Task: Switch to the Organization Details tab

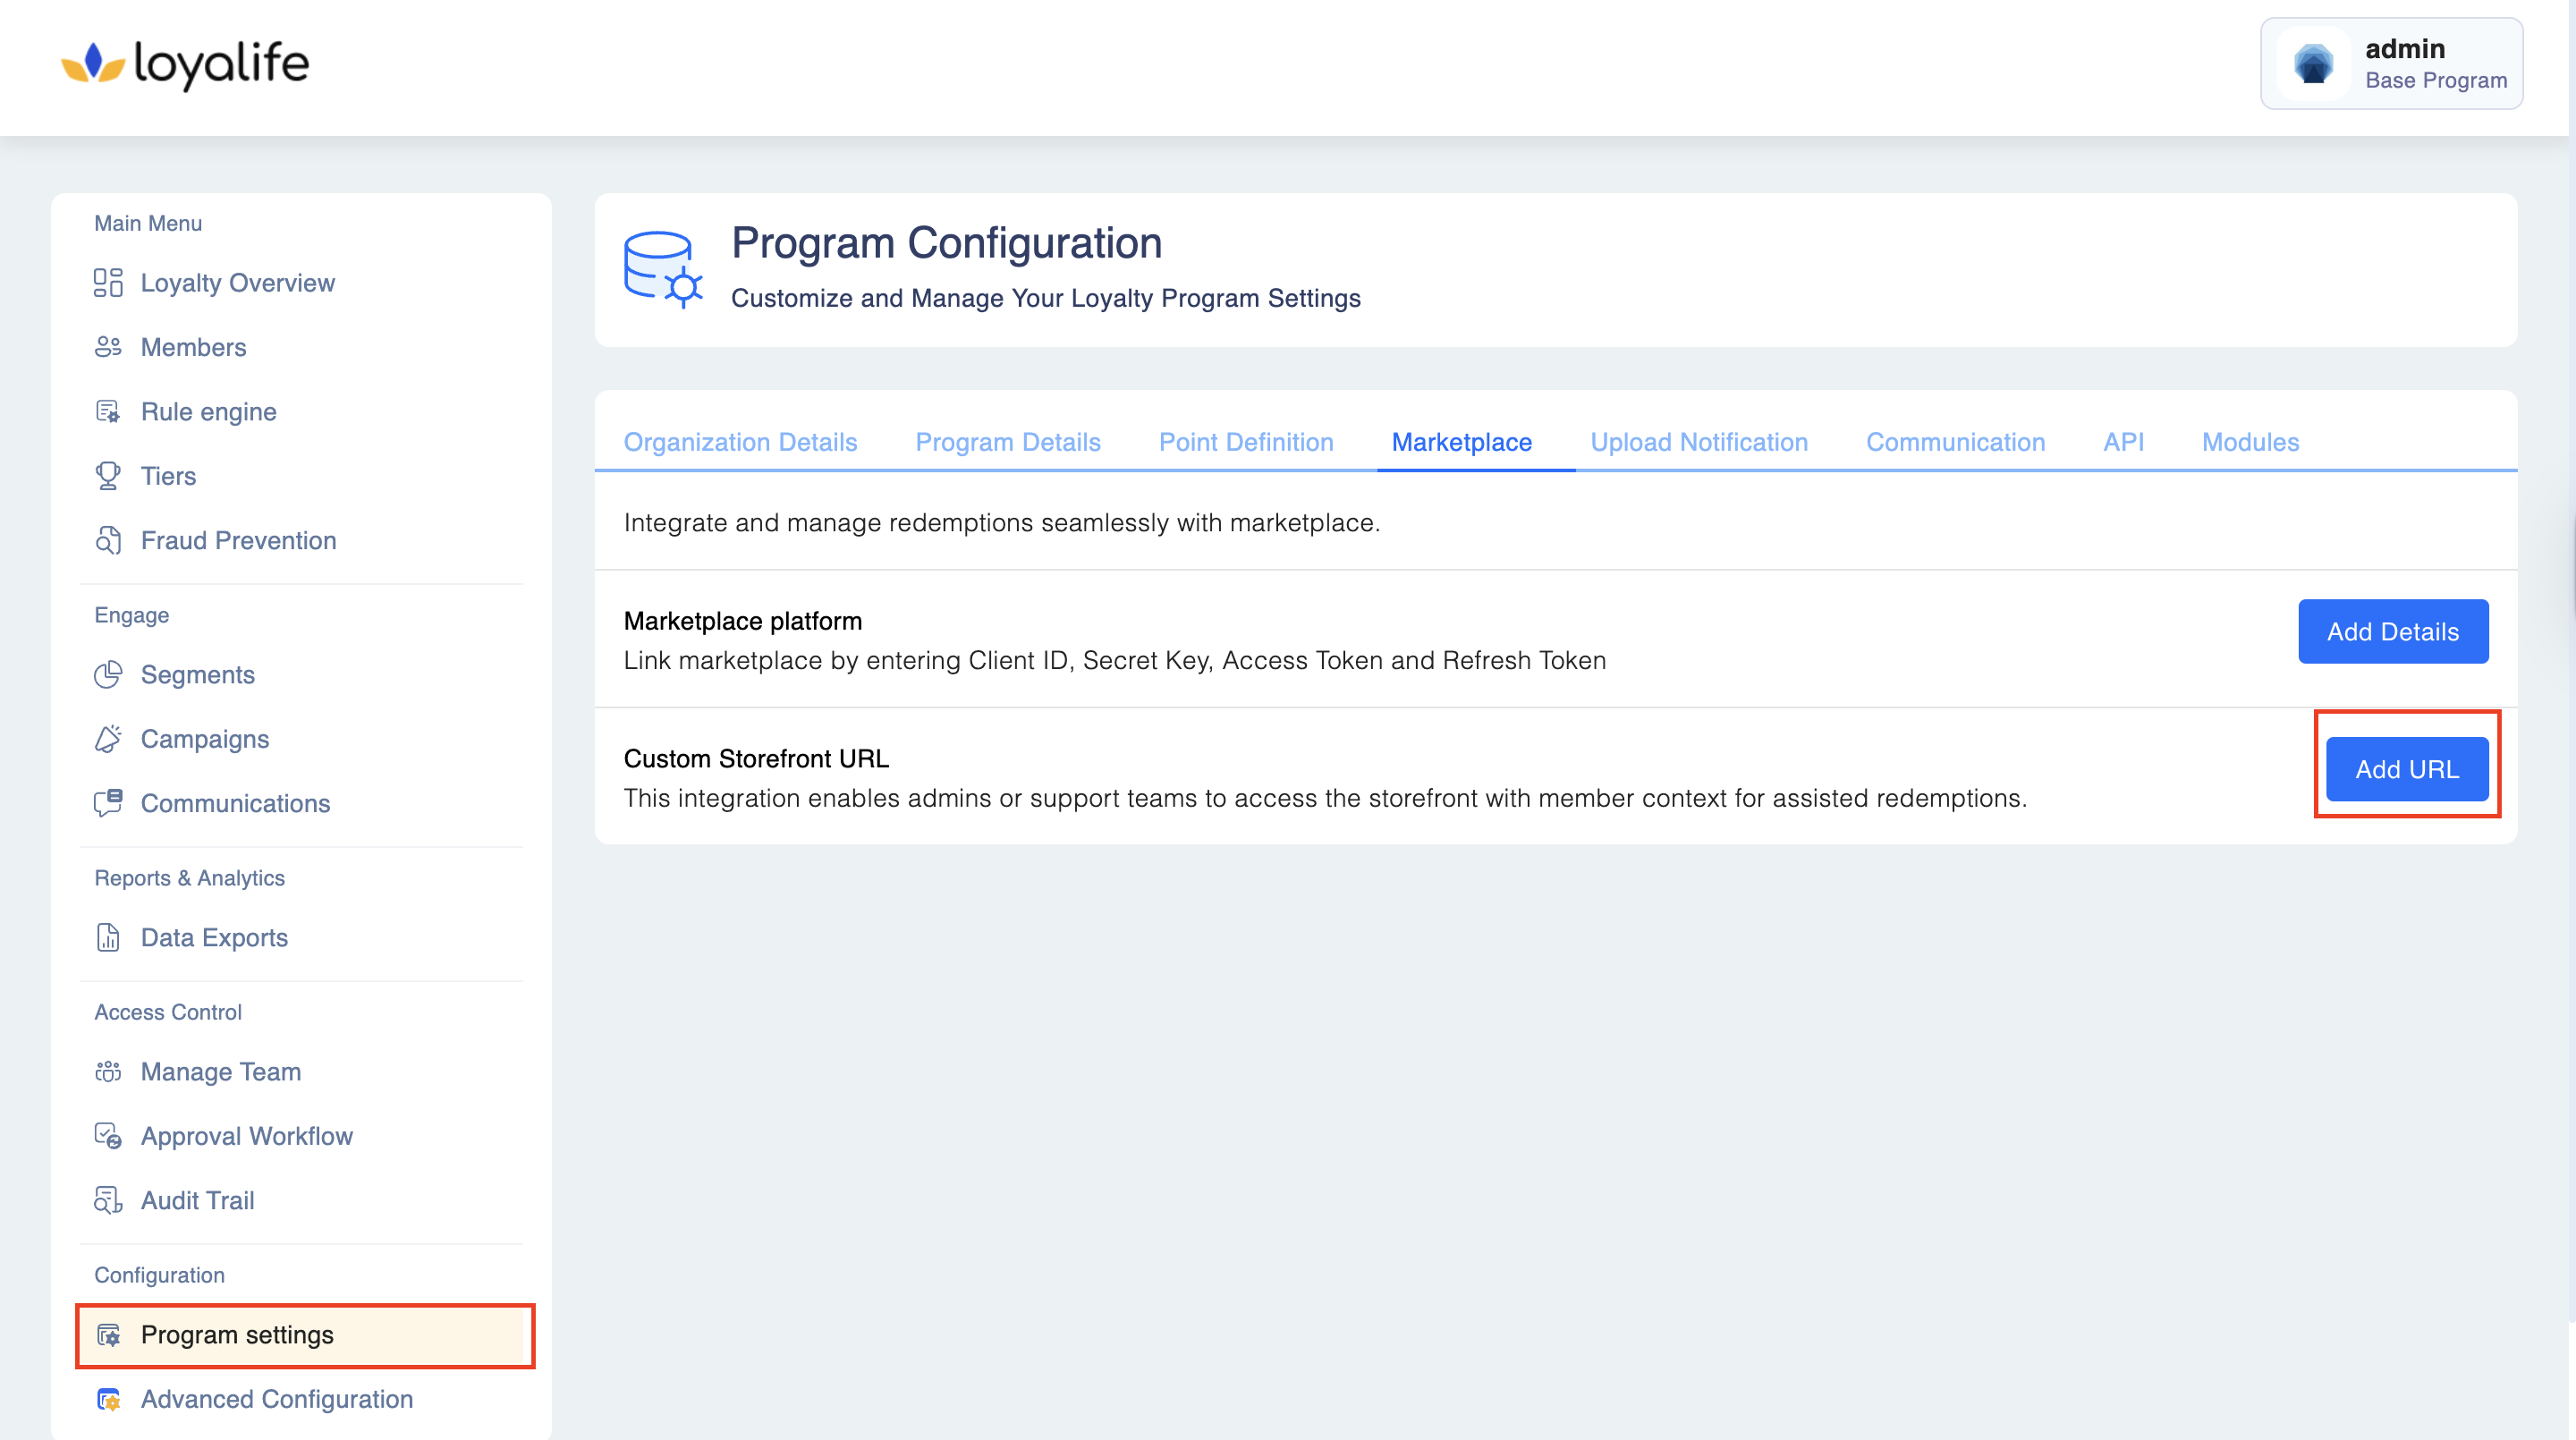Action: pos(740,442)
